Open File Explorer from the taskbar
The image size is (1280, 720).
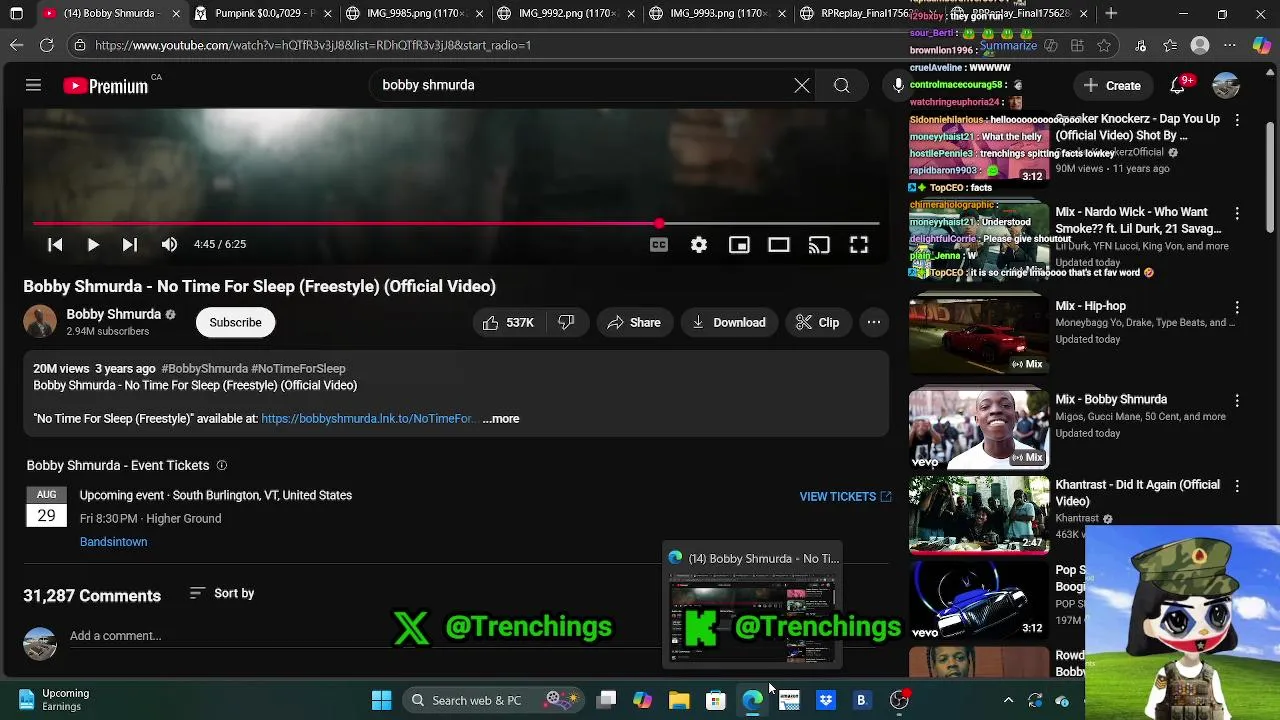tap(679, 700)
